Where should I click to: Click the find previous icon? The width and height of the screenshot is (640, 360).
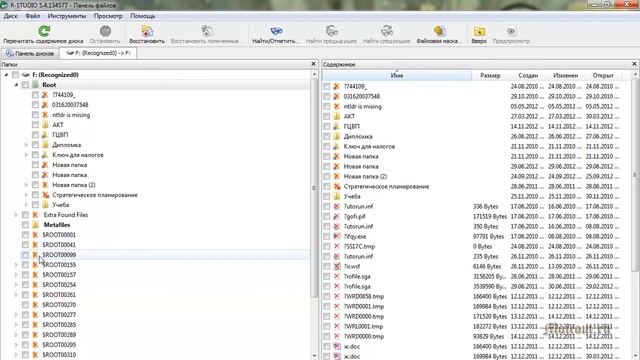[x=331, y=31]
